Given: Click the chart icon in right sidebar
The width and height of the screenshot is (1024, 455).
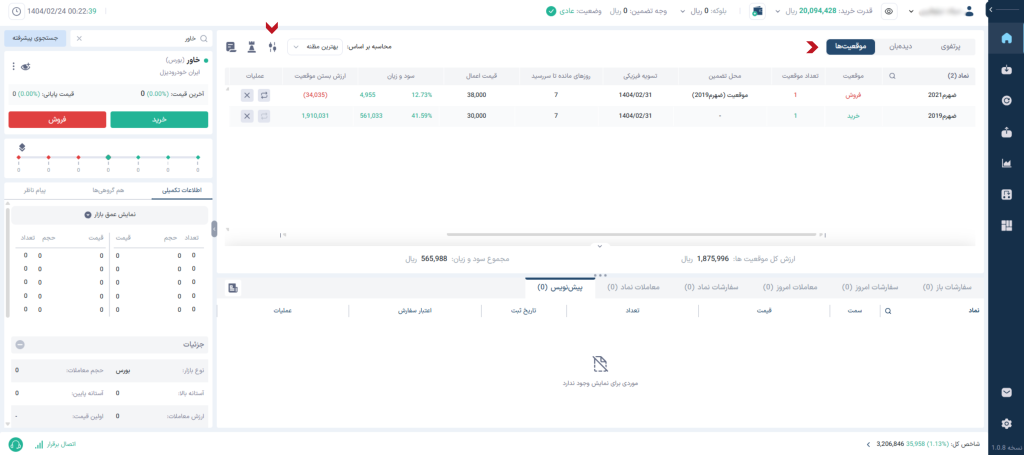Looking at the screenshot, I should (x=1006, y=163).
